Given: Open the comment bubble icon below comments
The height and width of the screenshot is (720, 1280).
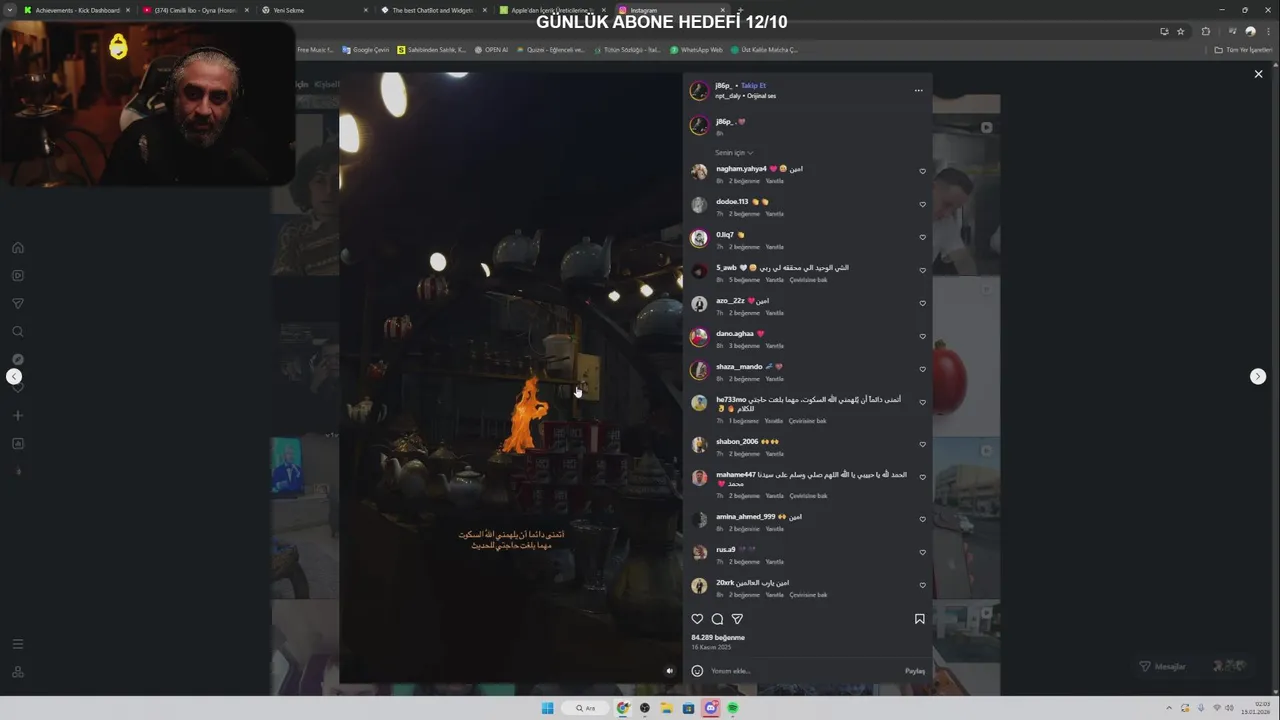Looking at the screenshot, I should [717, 619].
